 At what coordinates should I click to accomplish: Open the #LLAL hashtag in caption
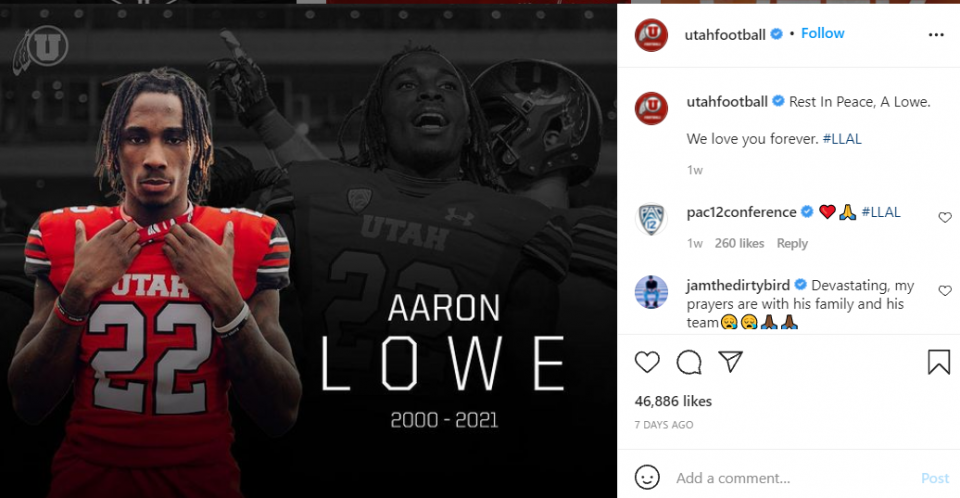(x=842, y=139)
